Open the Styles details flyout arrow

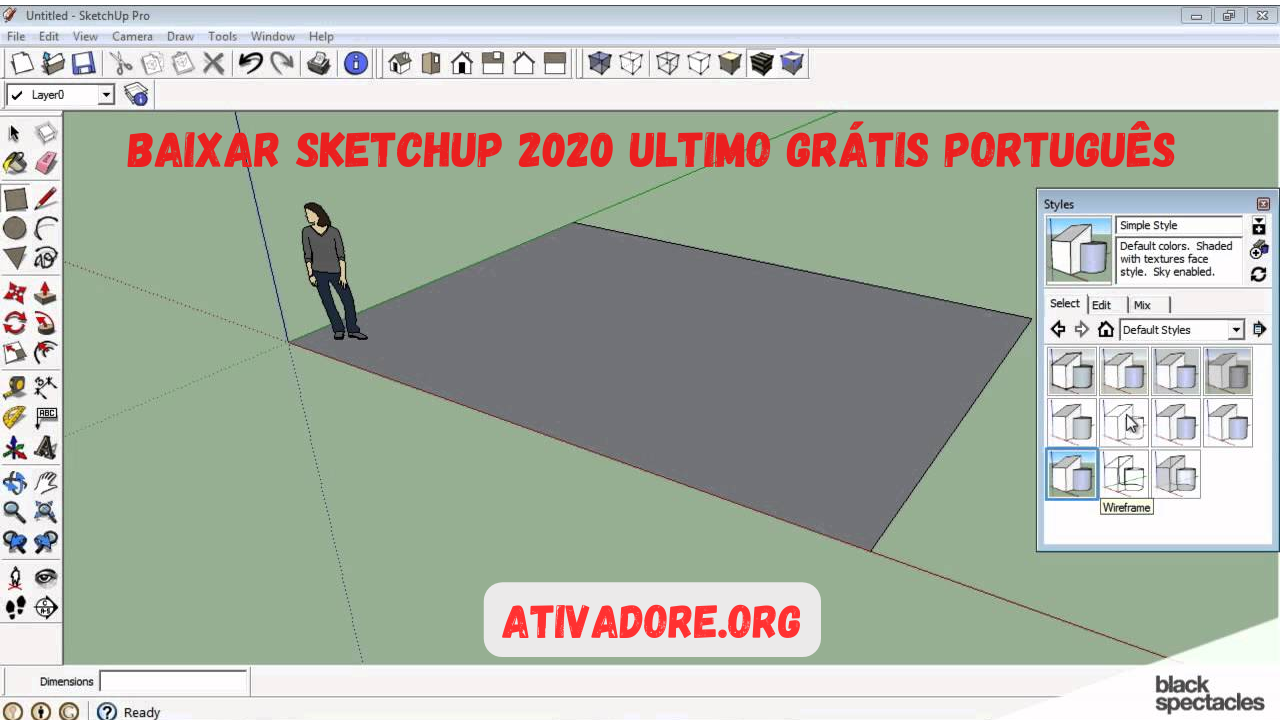tap(1260, 329)
